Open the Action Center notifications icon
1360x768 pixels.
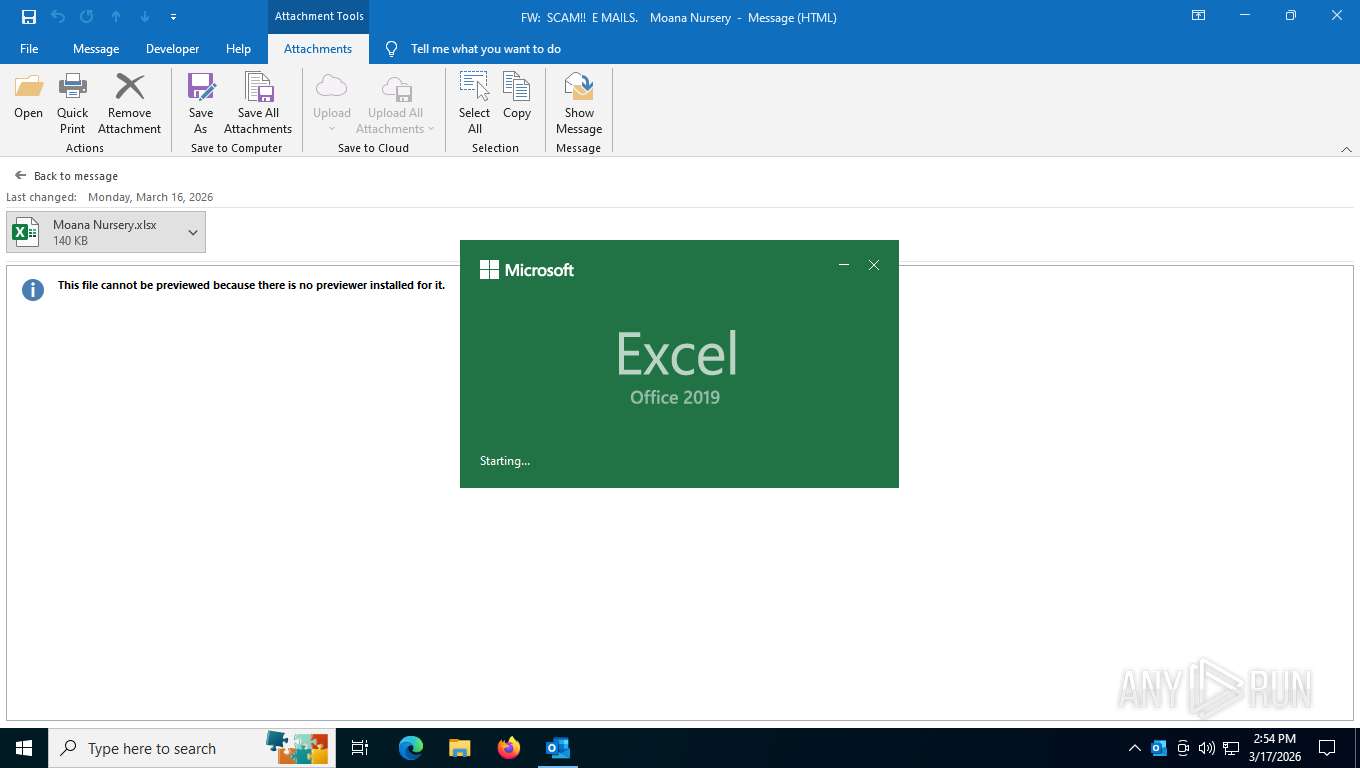tap(1327, 748)
